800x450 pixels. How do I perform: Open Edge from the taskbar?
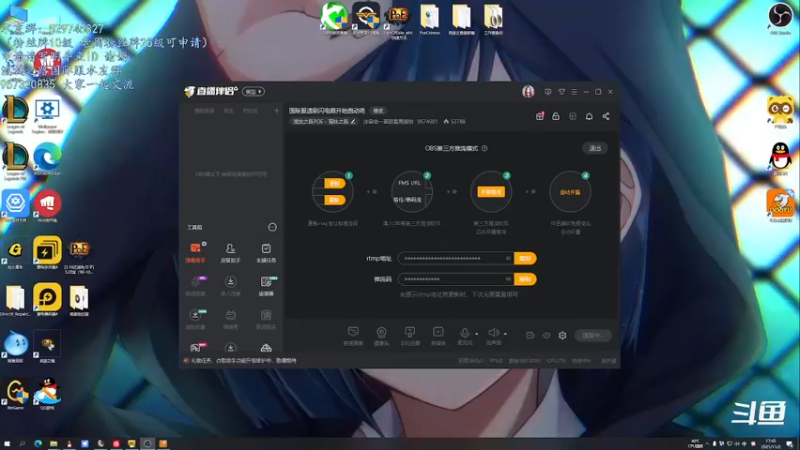click(x=38, y=444)
